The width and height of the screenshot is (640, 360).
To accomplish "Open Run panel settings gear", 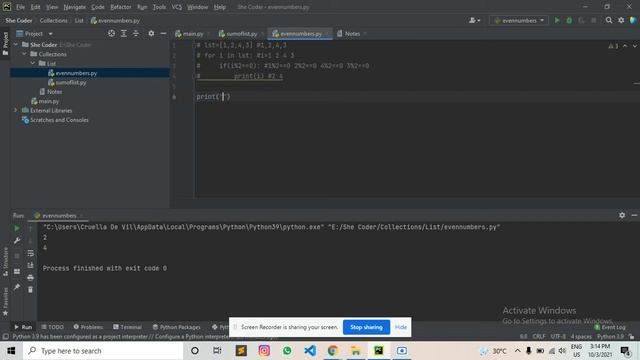I will [x=622, y=215].
